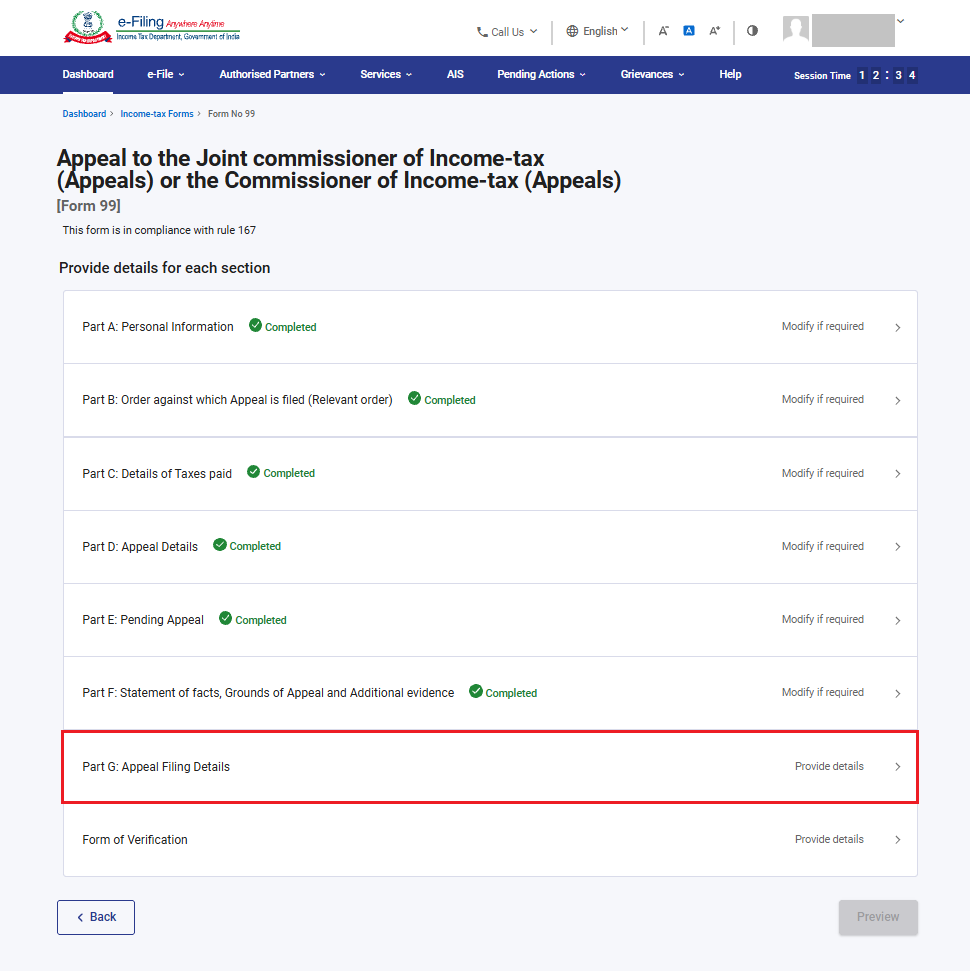Expand Part A with right chevron
This screenshot has height=971, width=970.
tap(898, 327)
